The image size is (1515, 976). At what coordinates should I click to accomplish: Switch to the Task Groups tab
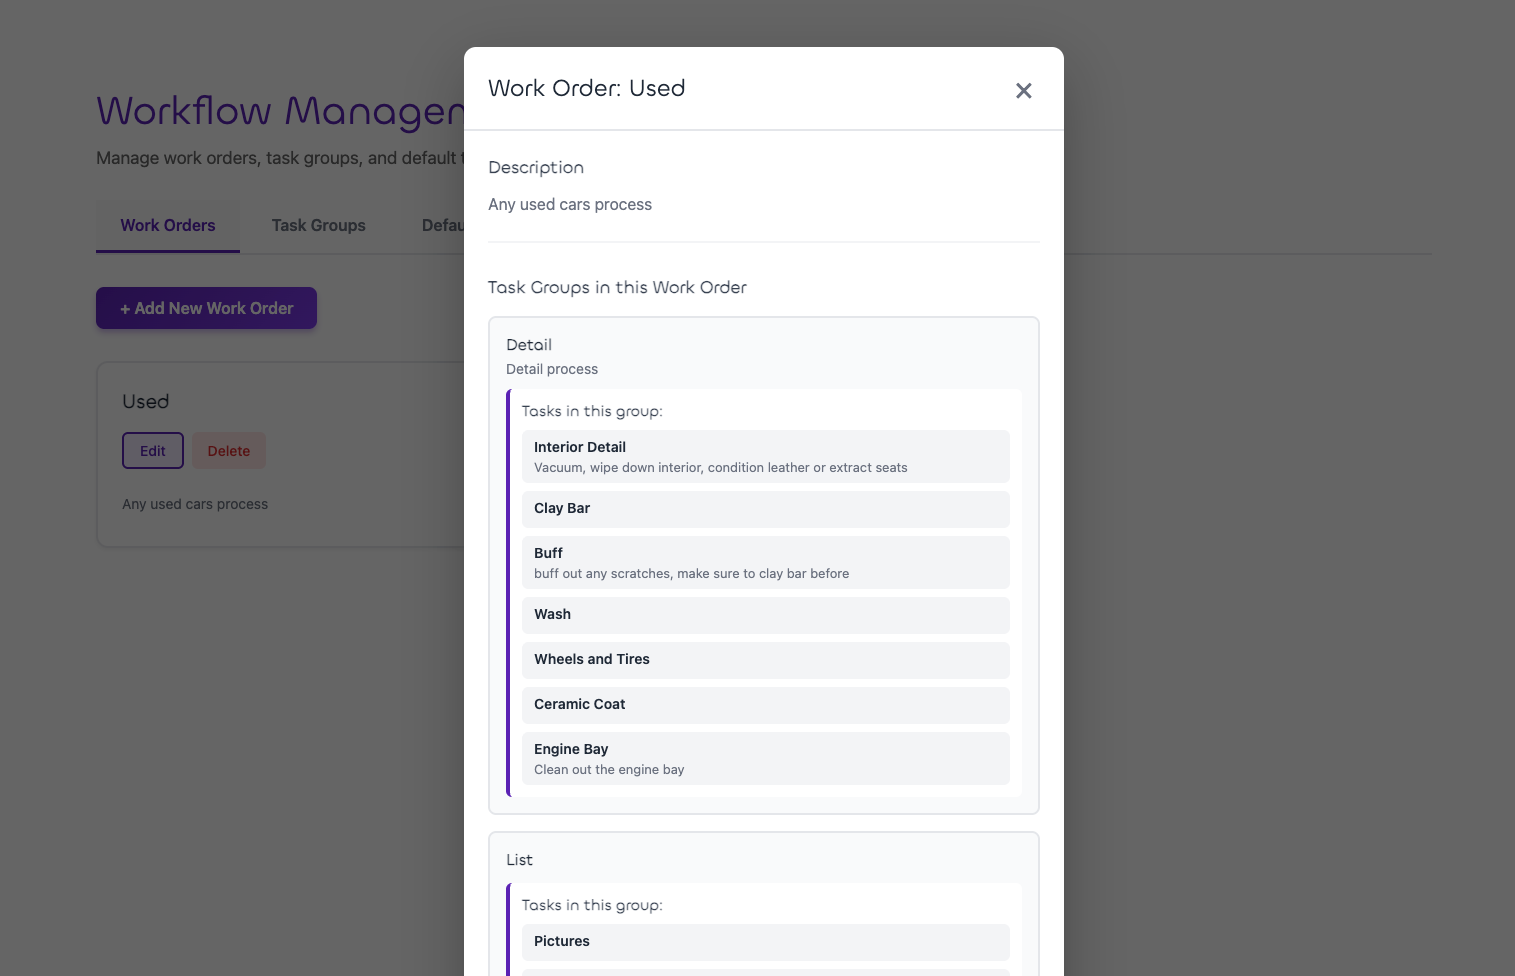click(x=318, y=226)
